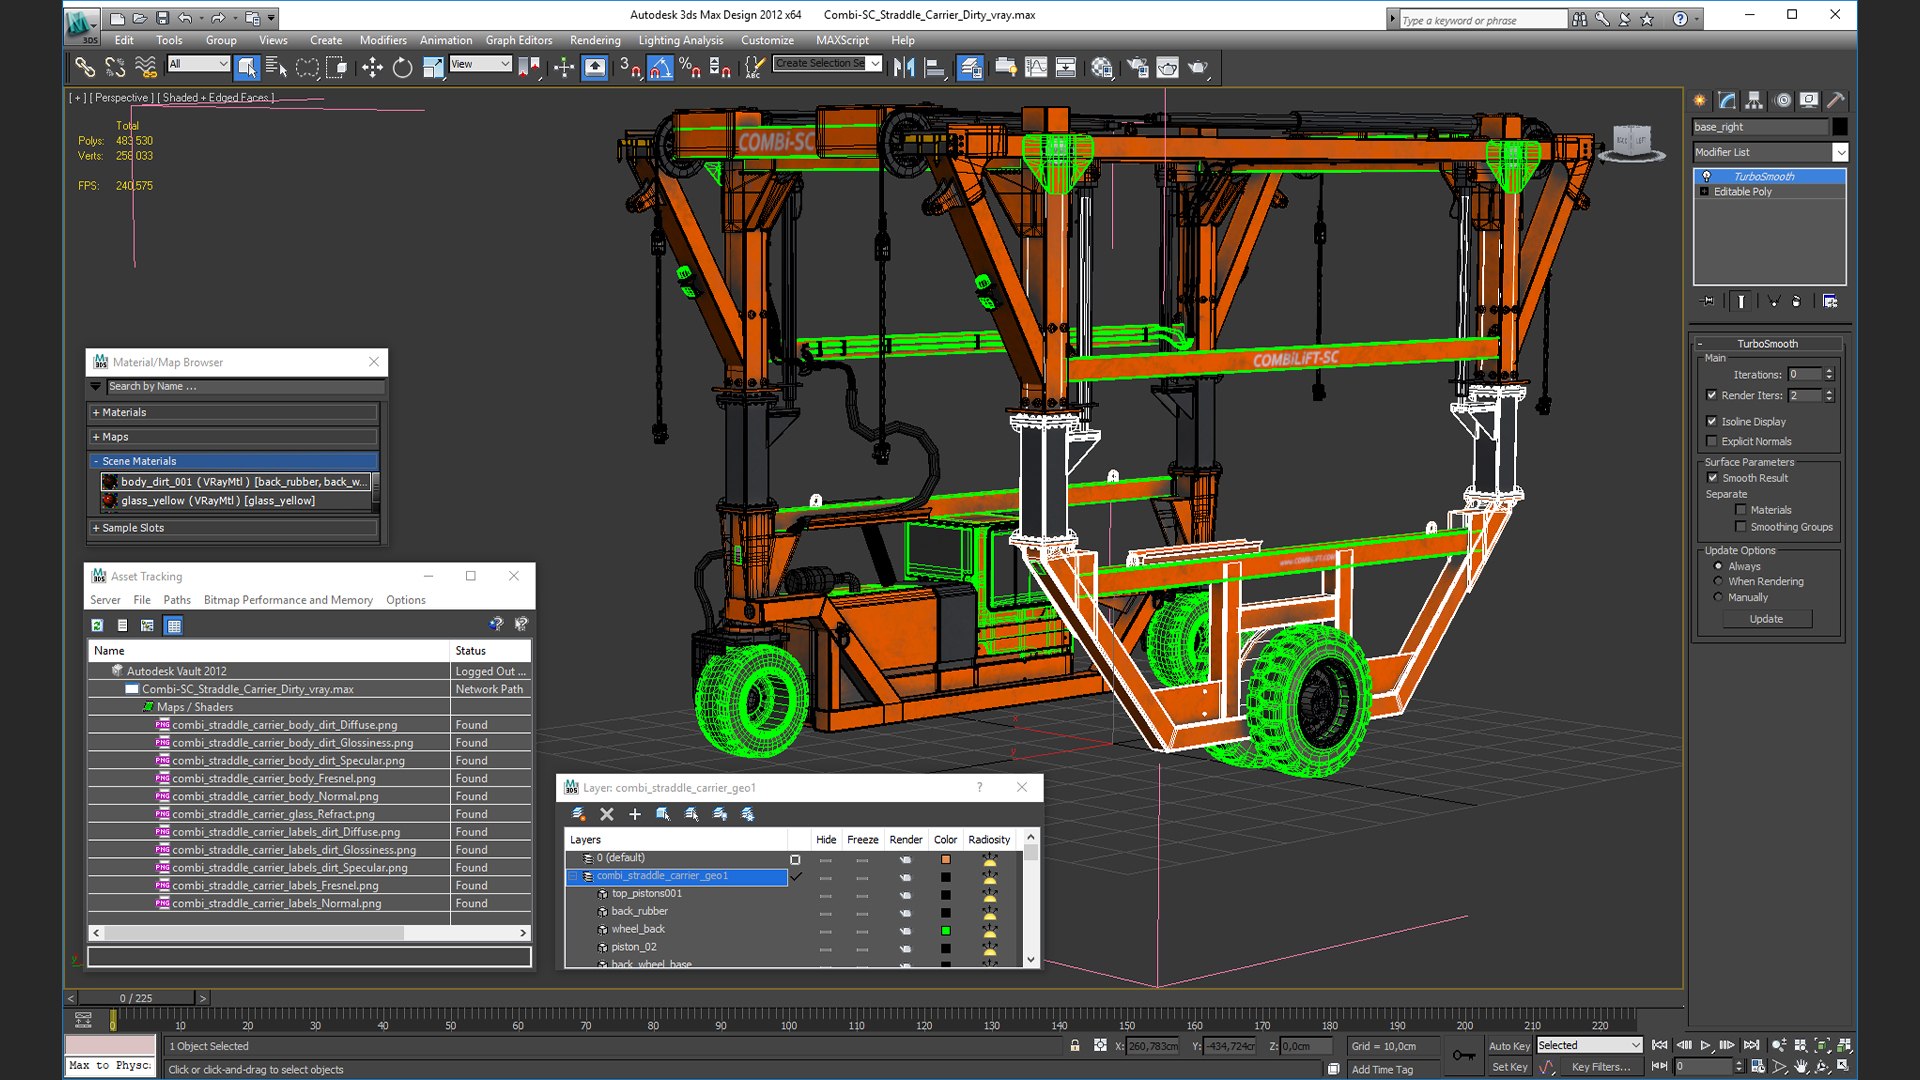
Task: Select When Rendering update option
Action: point(1719,581)
